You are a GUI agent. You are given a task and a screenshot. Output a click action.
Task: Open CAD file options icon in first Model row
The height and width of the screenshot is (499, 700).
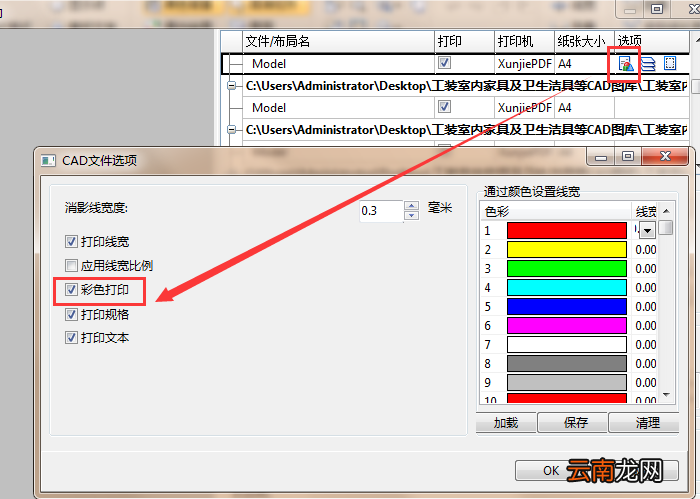[625, 64]
